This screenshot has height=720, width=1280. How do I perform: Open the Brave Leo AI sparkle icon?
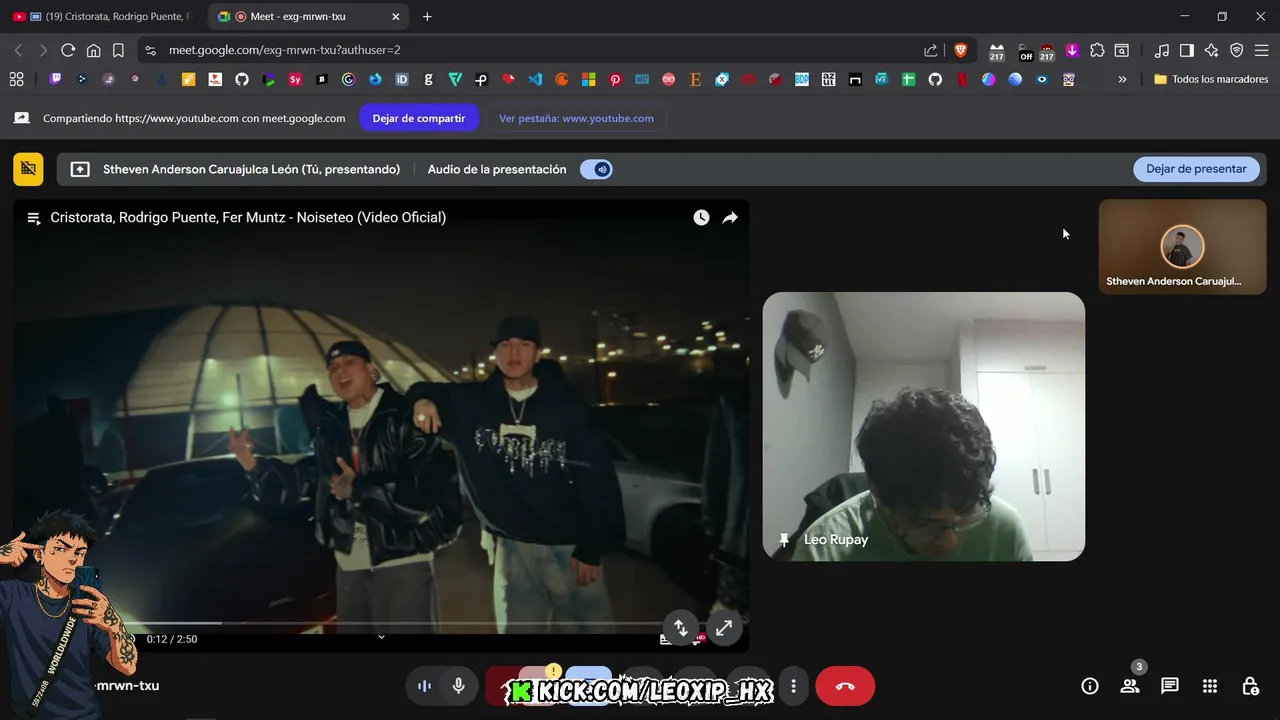coord(1211,50)
